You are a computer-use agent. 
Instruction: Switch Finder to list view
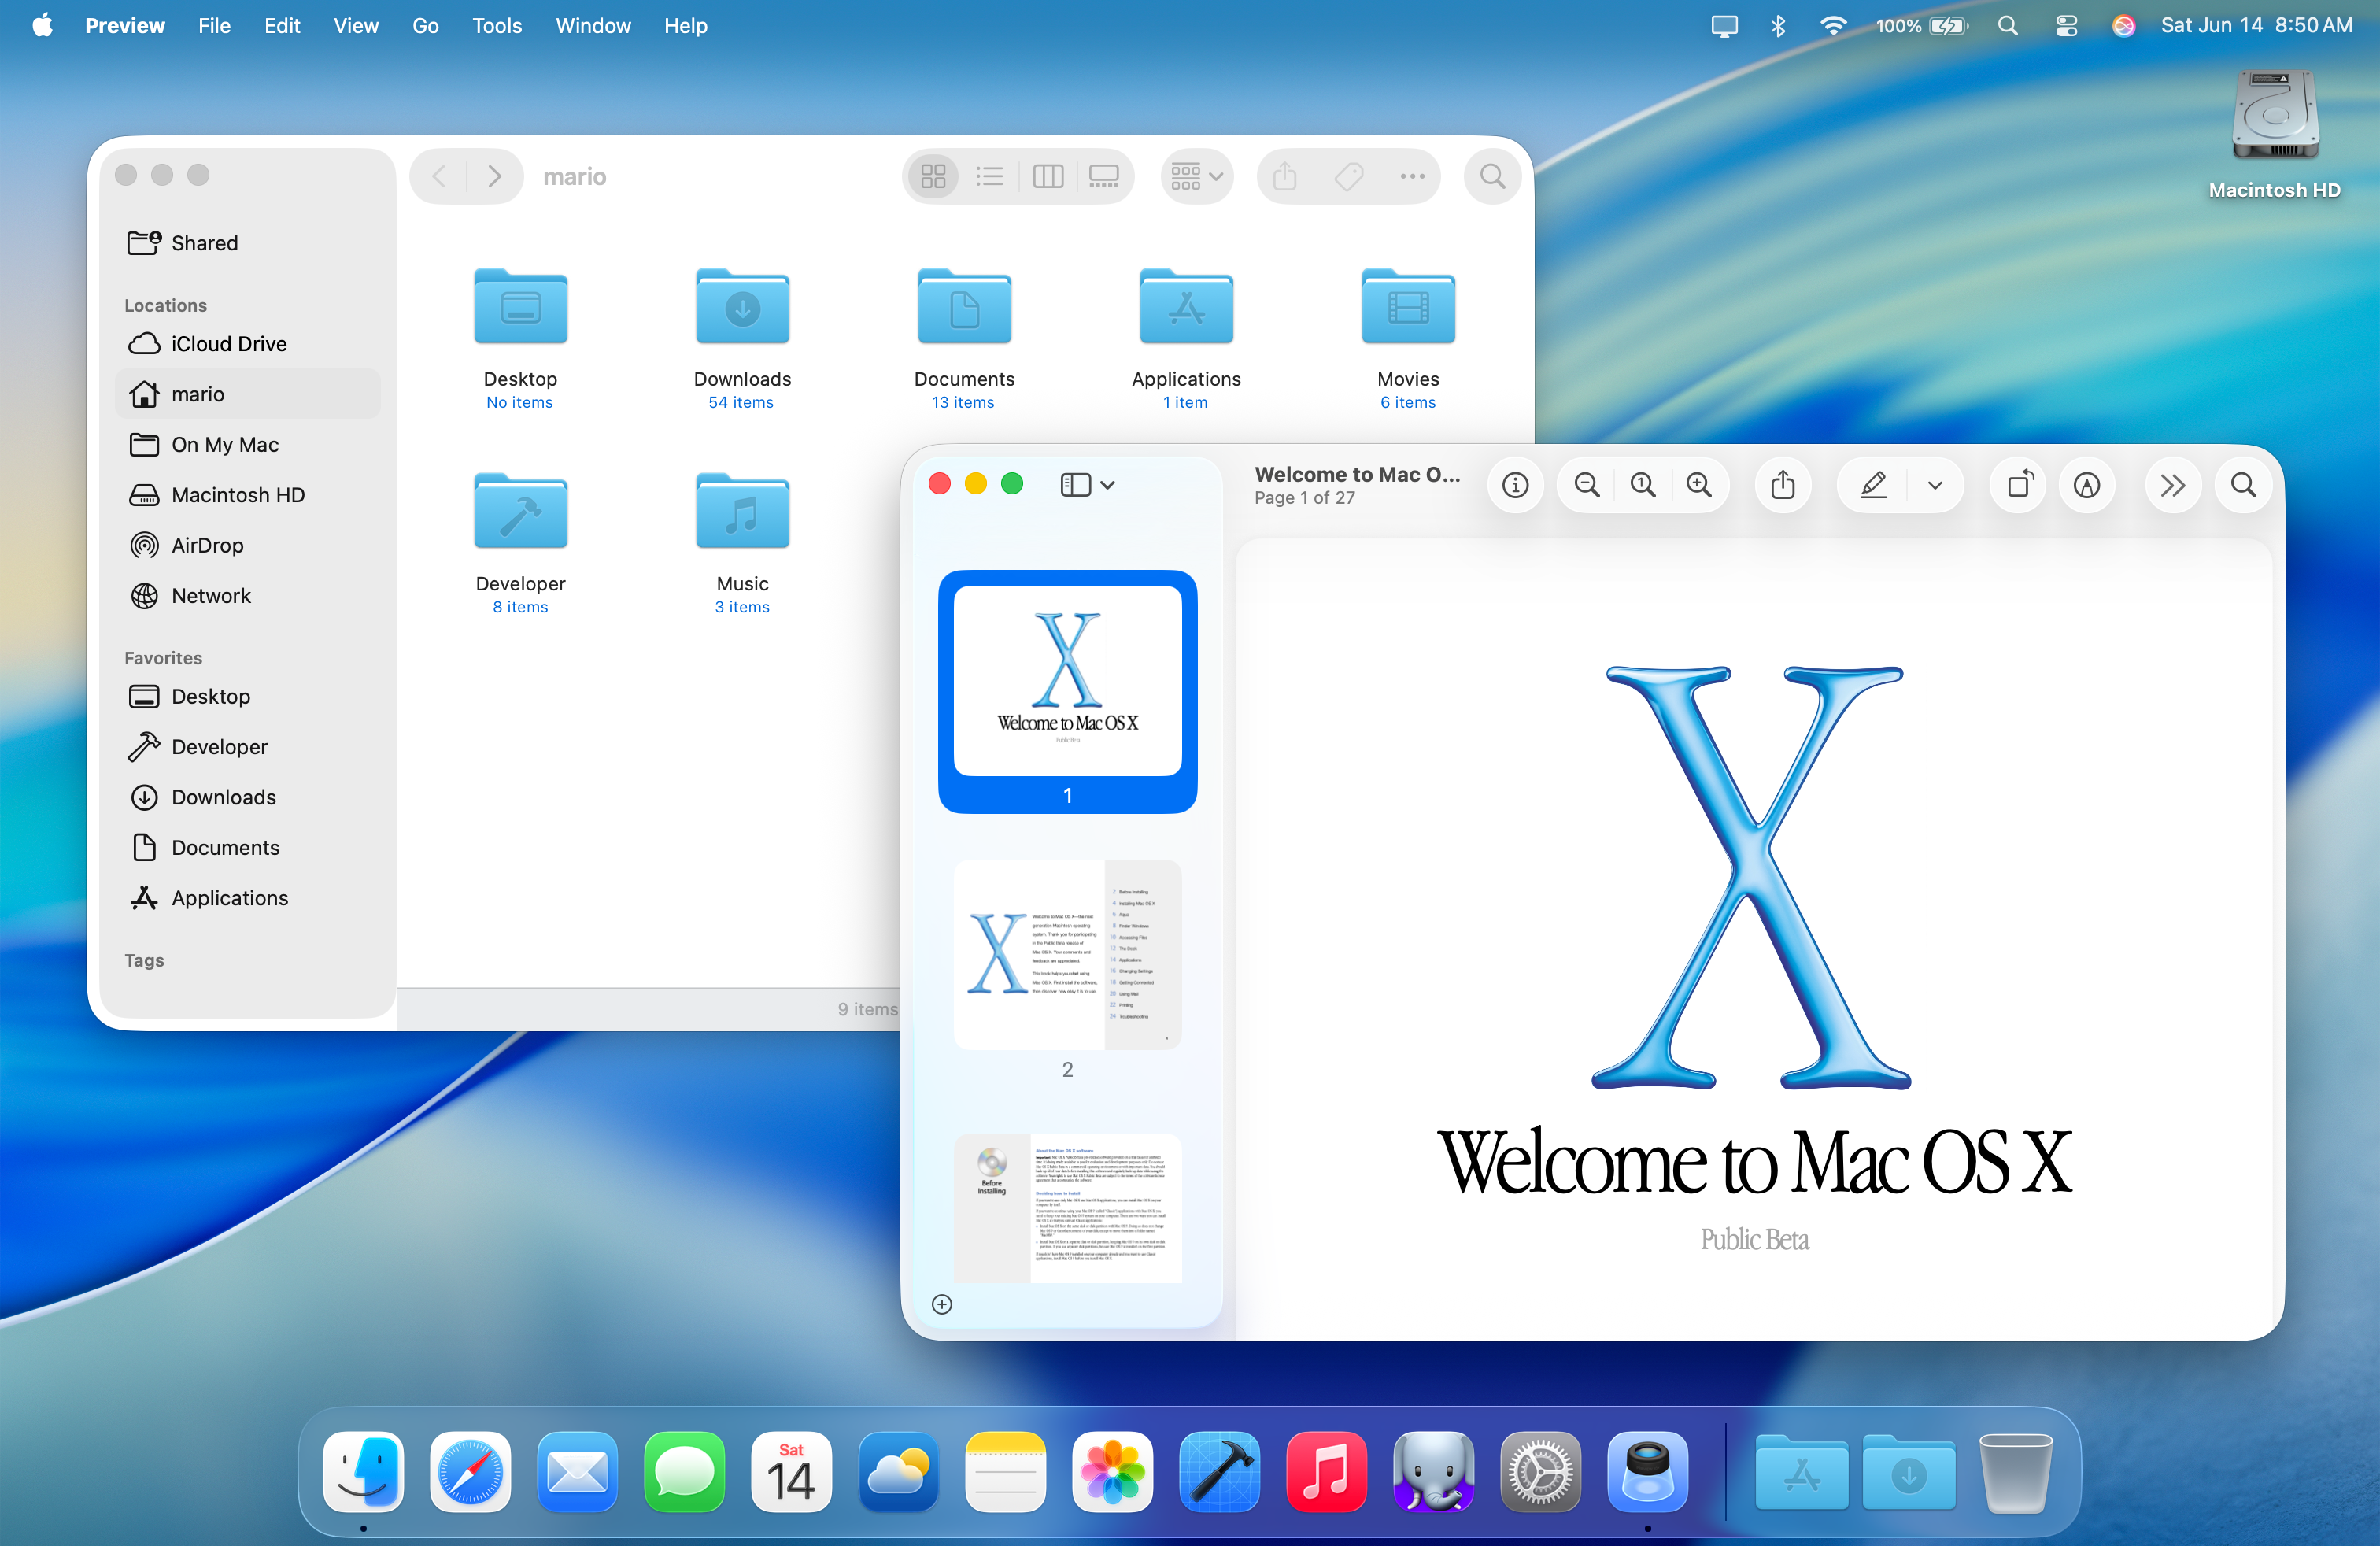990,177
